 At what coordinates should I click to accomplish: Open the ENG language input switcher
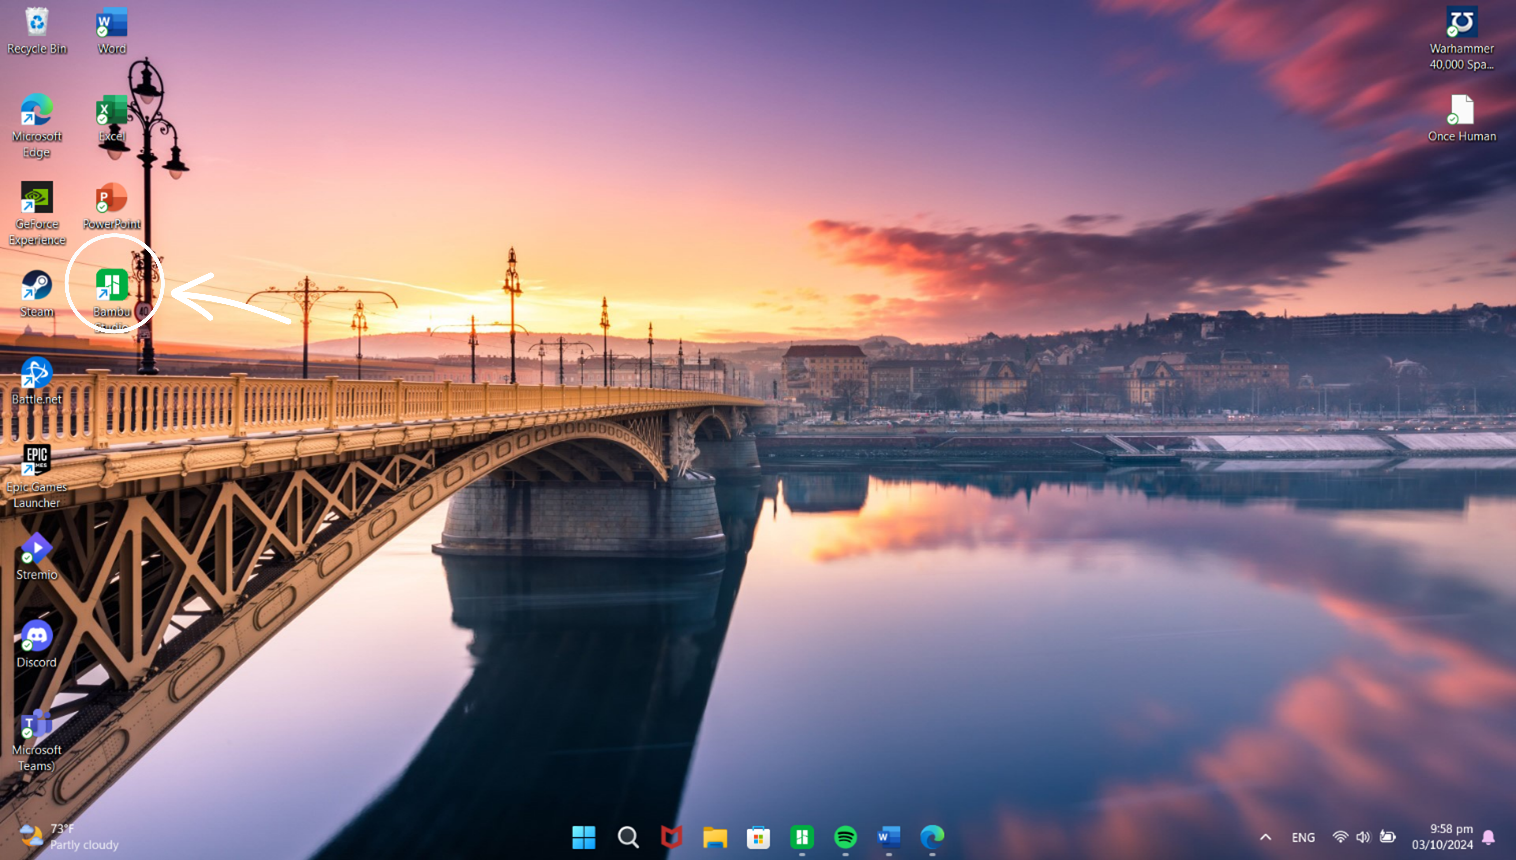pos(1303,837)
